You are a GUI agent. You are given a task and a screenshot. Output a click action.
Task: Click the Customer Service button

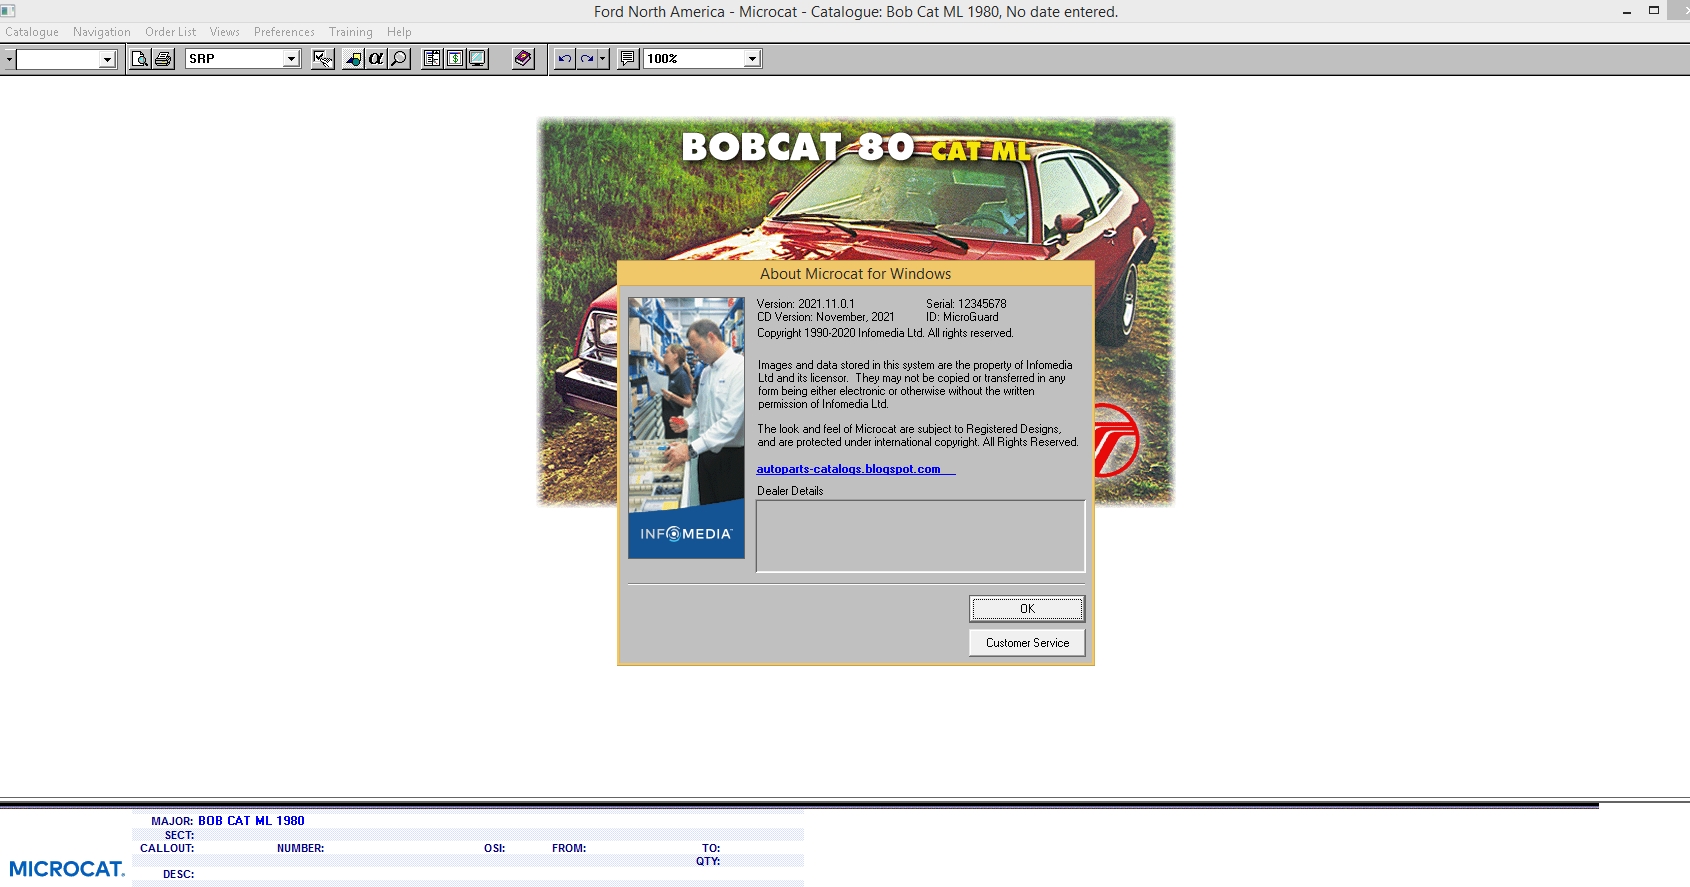pyautogui.click(x=1027, y=643)
